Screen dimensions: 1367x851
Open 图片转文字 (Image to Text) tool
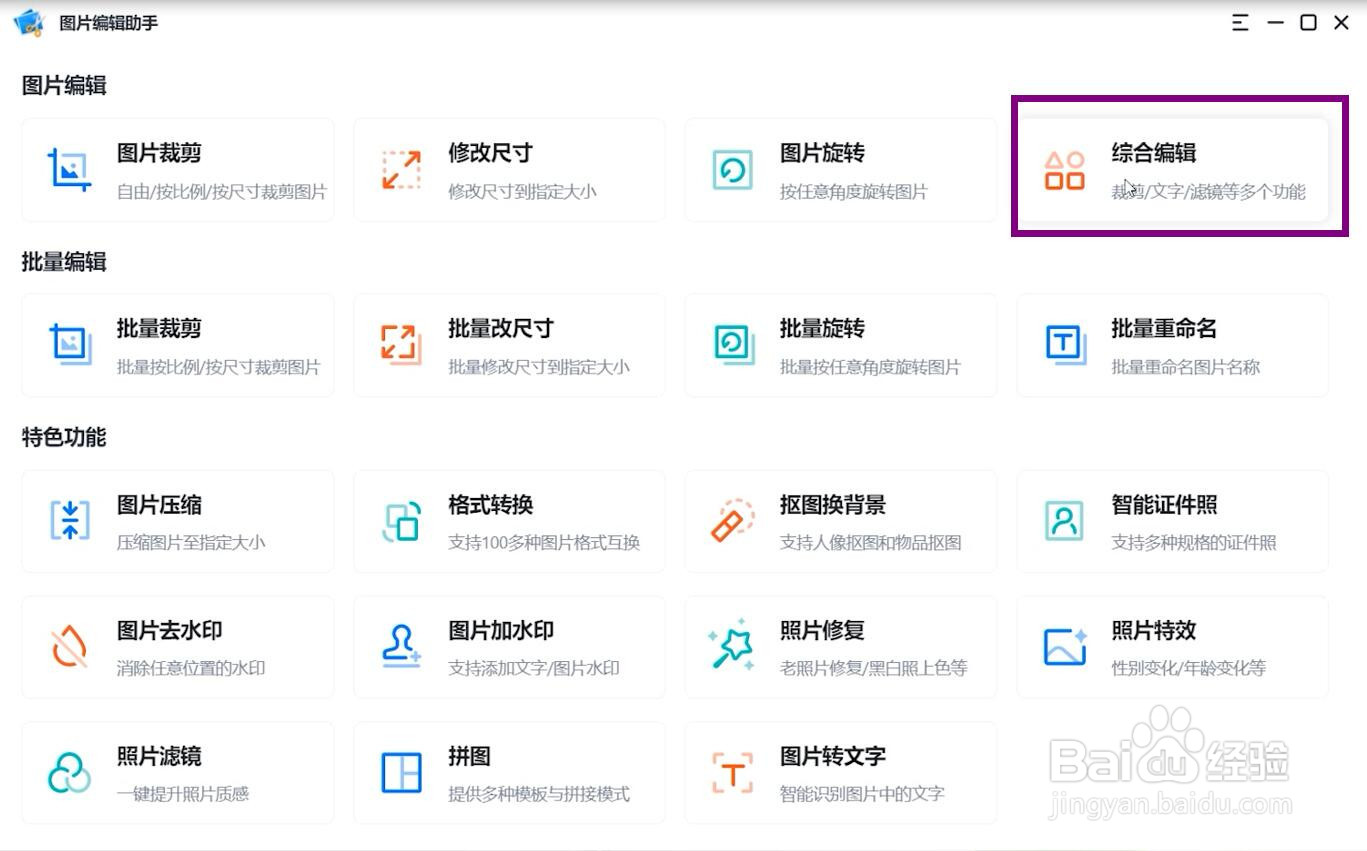[x=840, y=772]
